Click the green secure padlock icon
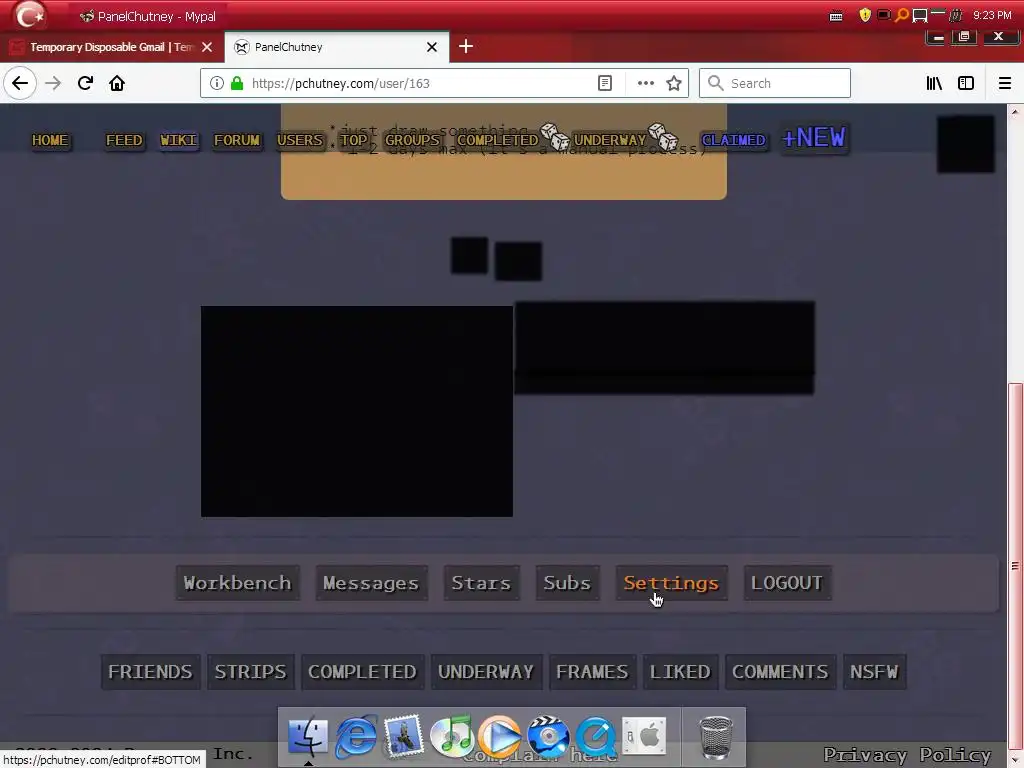Screen dimensions: 1024x768 (x=237, y=83)
